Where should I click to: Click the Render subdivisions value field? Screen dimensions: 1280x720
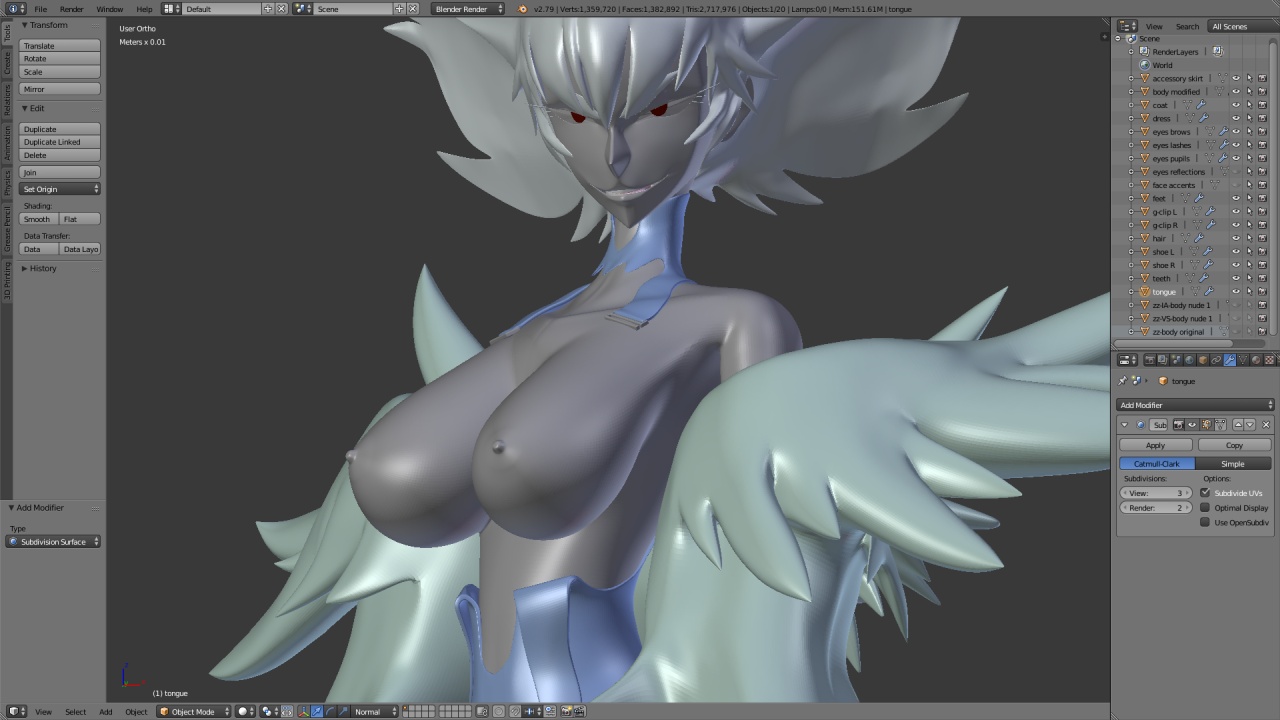coord(1156,508)
